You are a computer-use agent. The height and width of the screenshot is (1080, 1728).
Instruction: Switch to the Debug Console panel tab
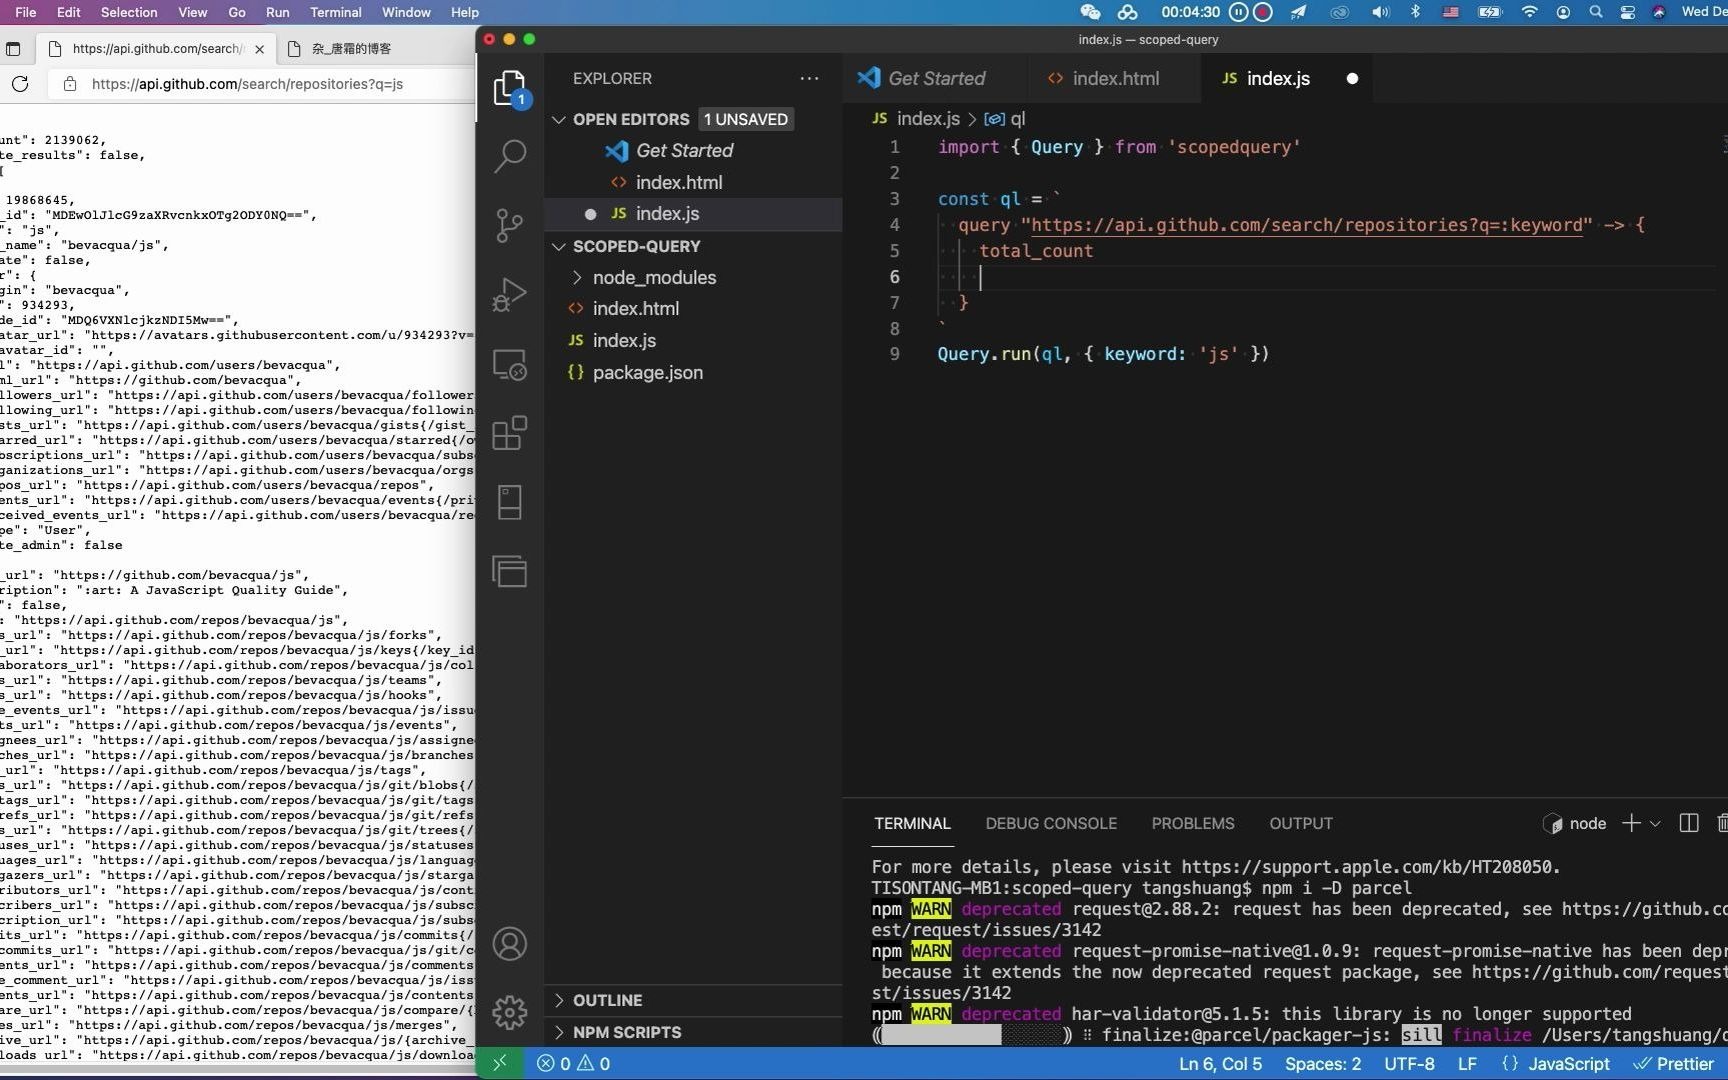point(1051,823)
